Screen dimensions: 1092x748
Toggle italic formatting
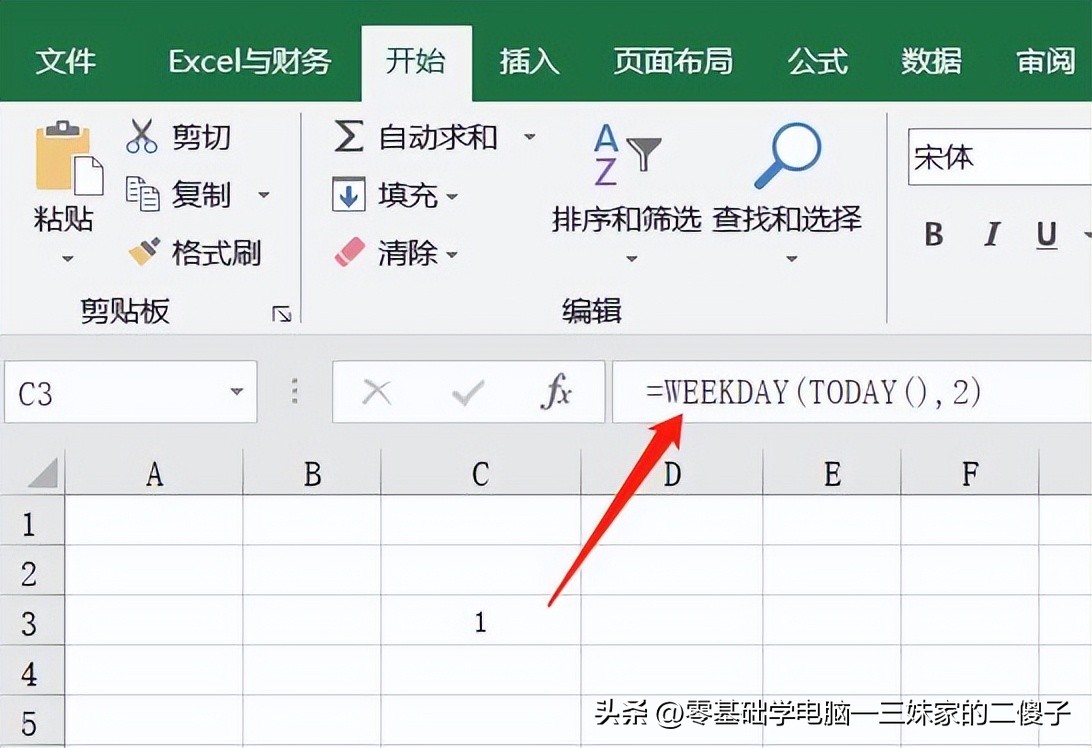[x=991, y=235]
